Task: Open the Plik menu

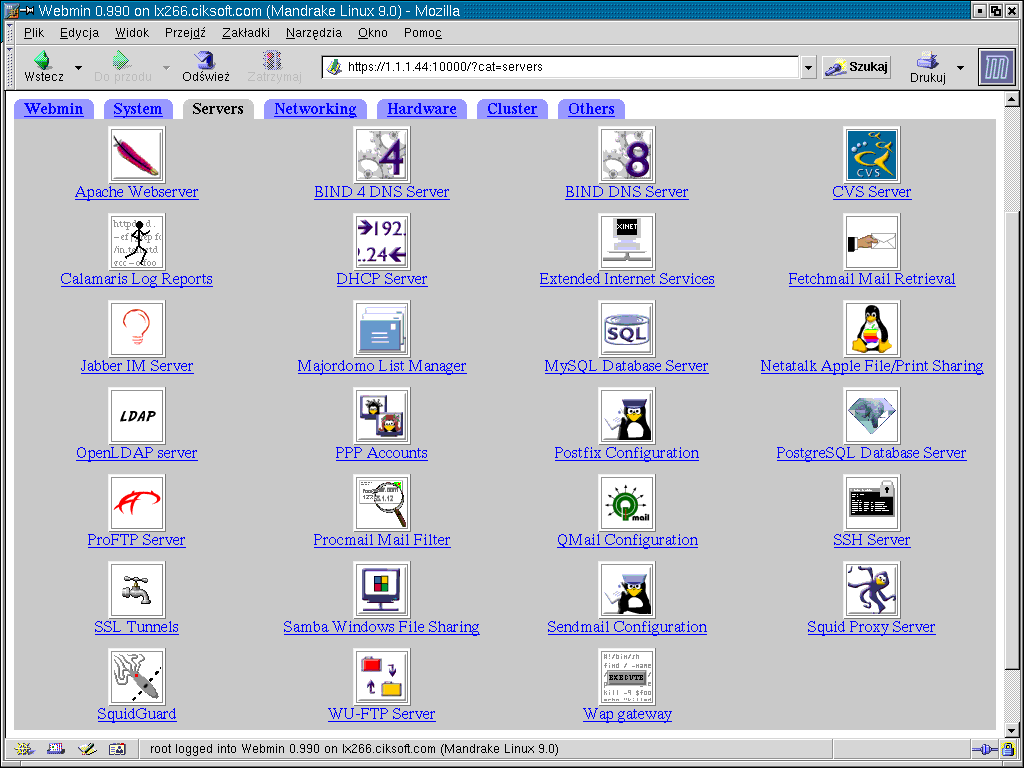Action: coord(34,33)
